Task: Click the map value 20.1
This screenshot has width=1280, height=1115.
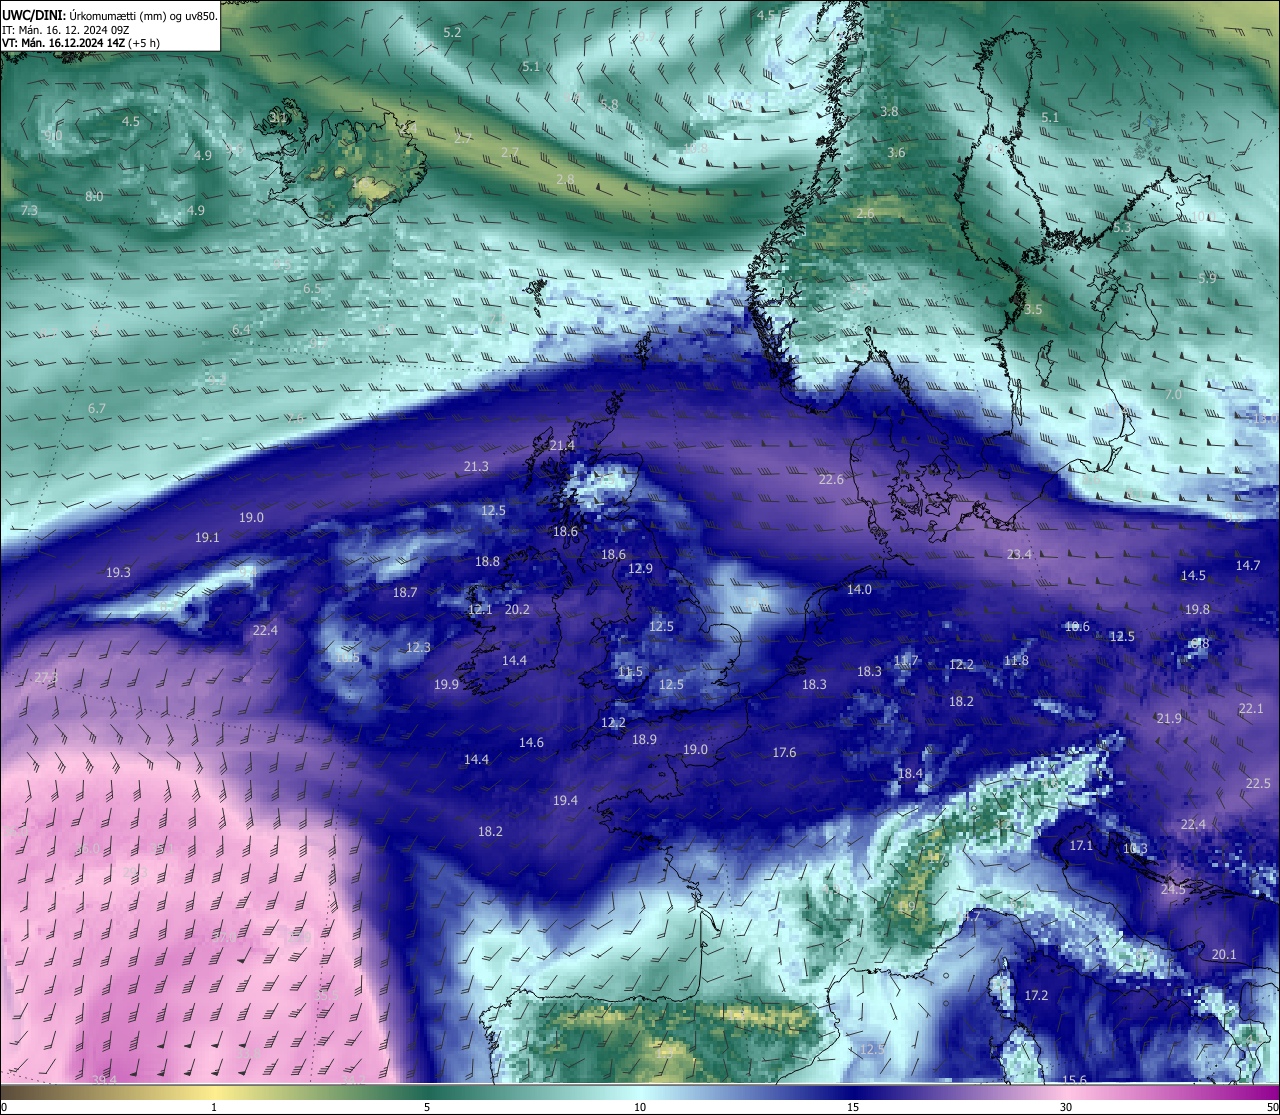Action: coord(1224,955)
